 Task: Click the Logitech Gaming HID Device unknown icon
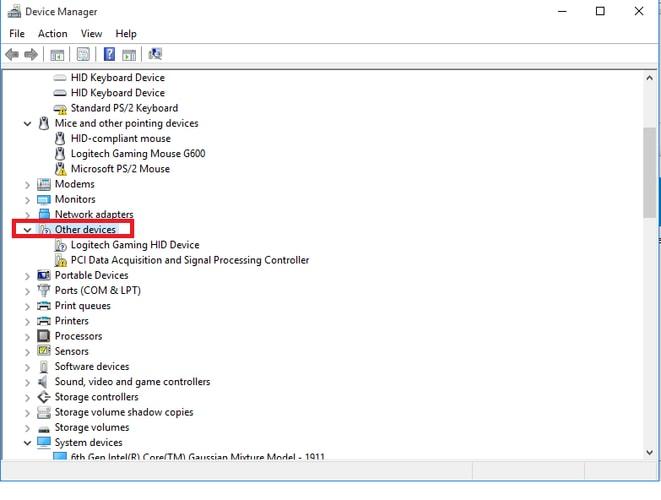60,245
